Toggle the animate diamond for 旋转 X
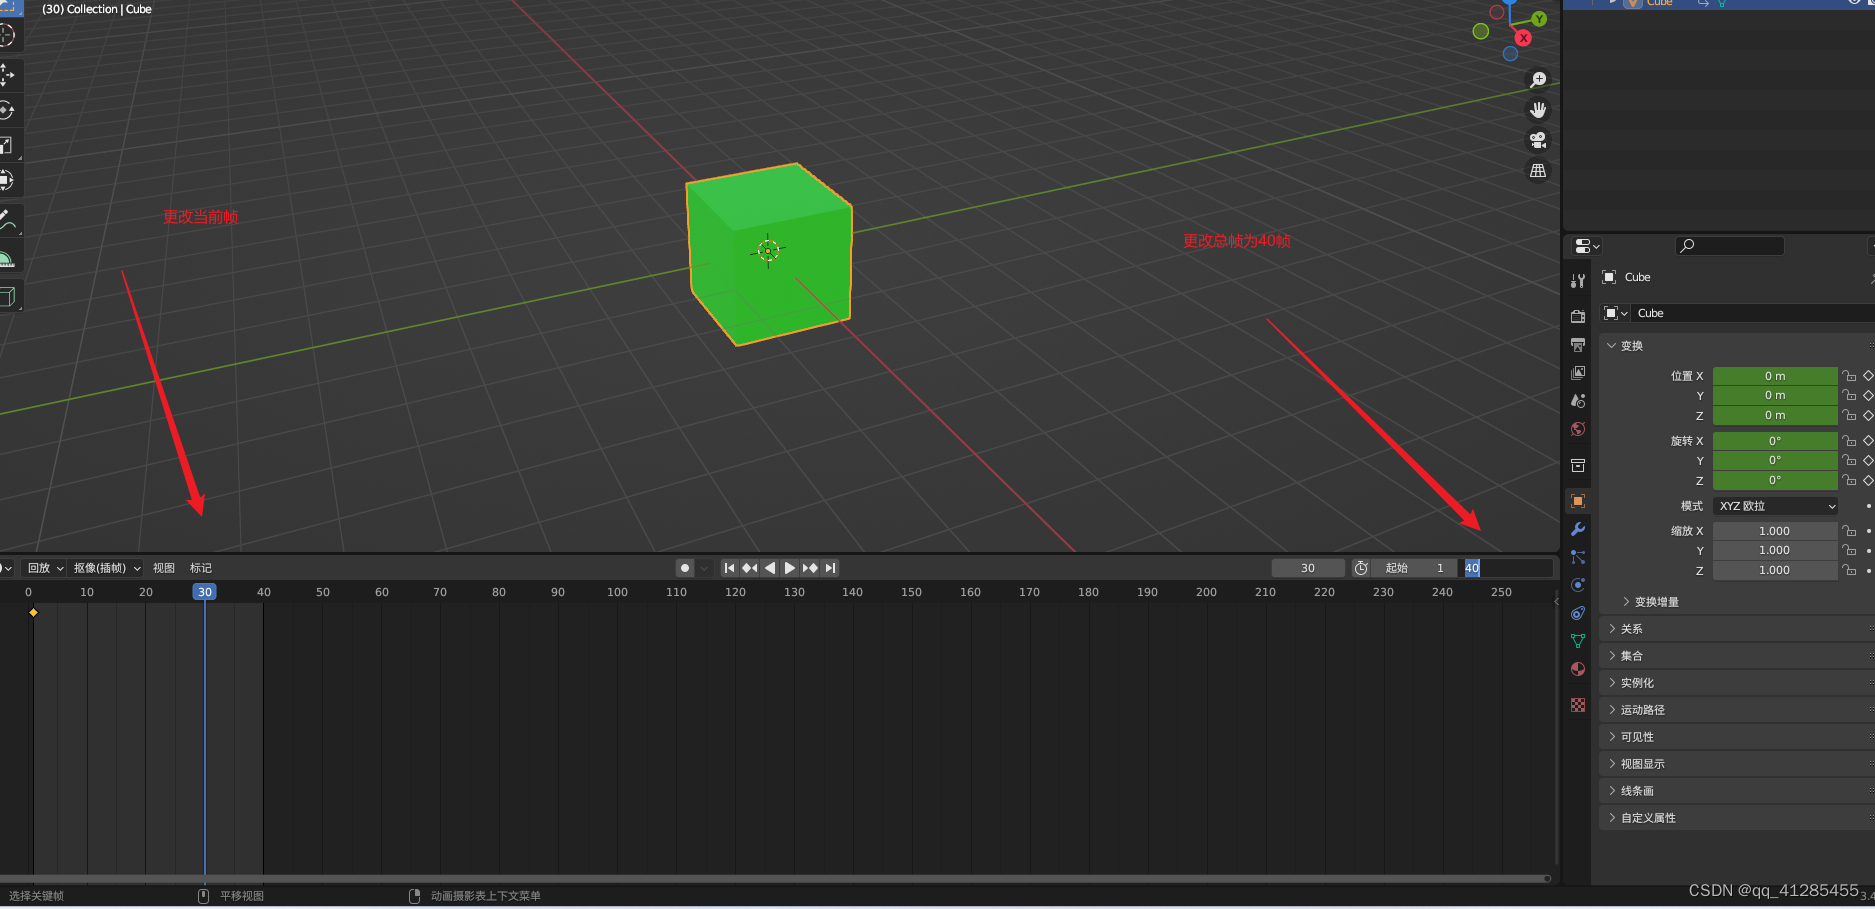Image resolution: width=1875 pixels, height=909 pixels. (x=1868, y=441)
